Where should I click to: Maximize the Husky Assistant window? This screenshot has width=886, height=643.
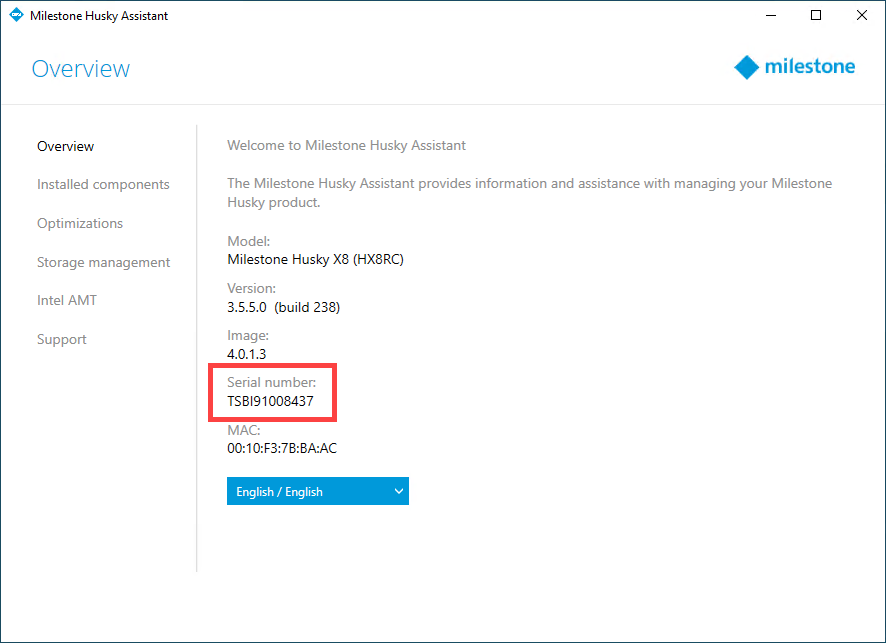[x=816, y=15]
